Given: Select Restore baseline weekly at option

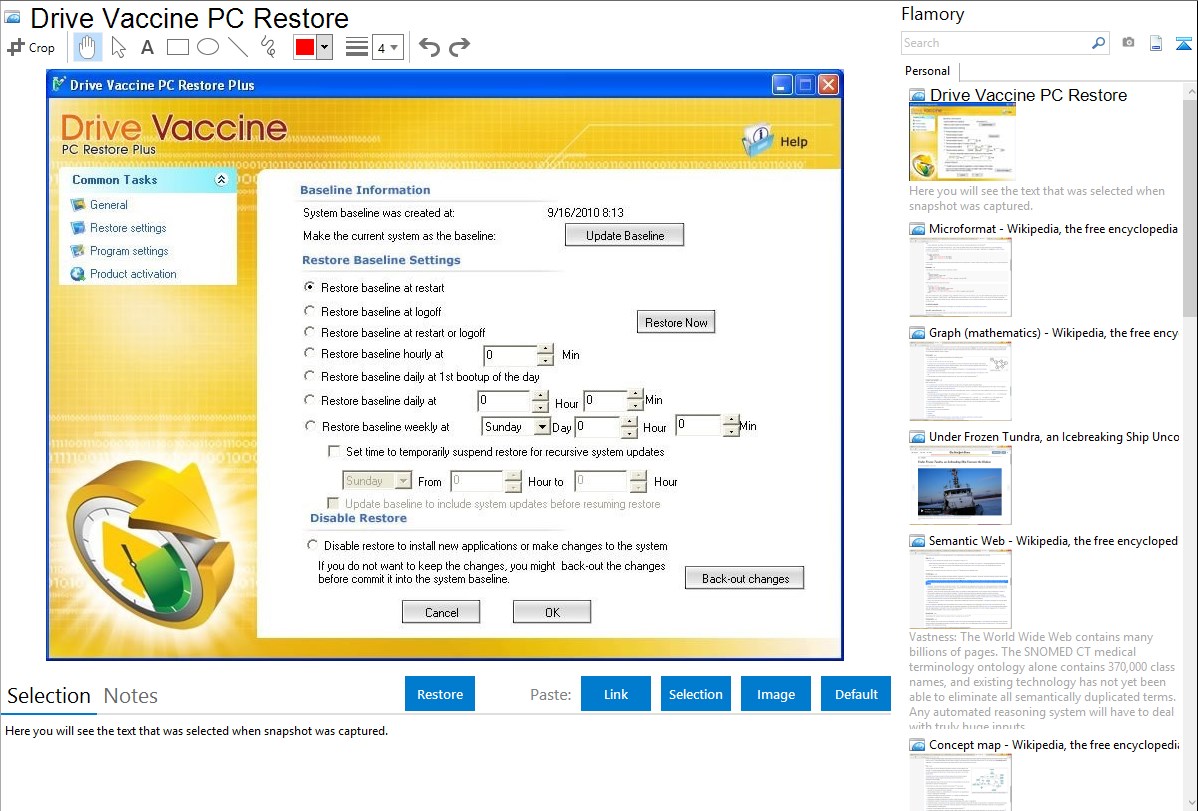Looking at the screenshot, I should pyautogui.click(x=309, y=426).
